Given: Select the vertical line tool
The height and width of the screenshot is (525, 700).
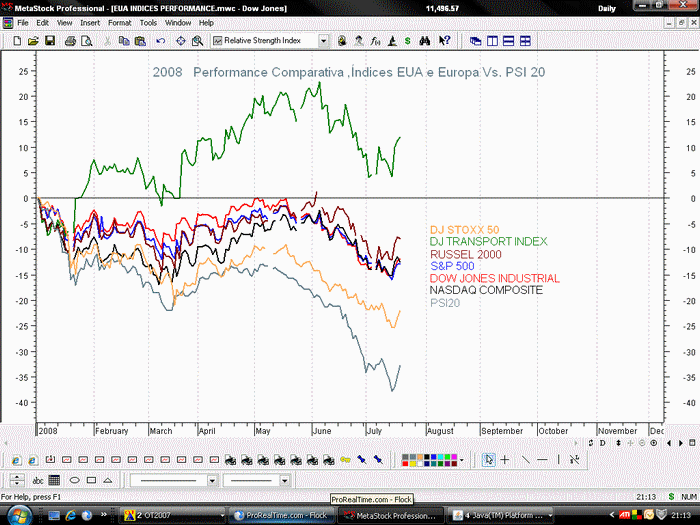Looking at the screenshot, I should (558, 459).
